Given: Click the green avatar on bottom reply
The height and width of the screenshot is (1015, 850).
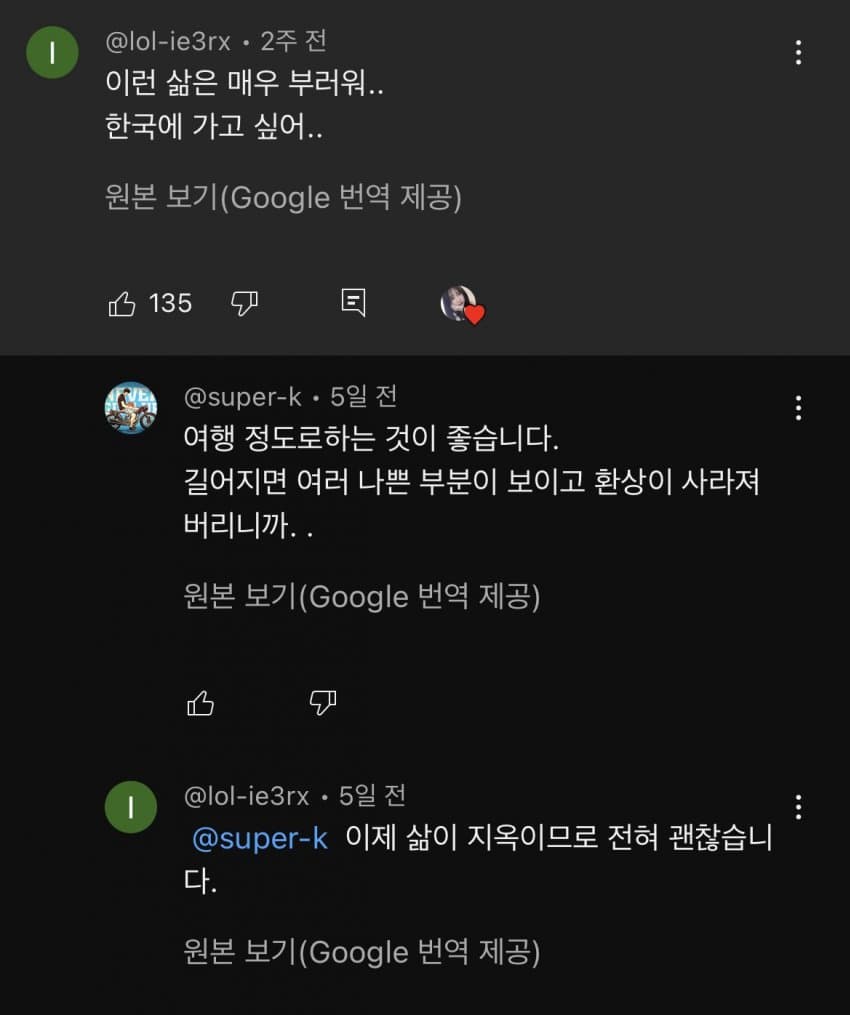Looking at the screenshot, I should tap(131, 807).
